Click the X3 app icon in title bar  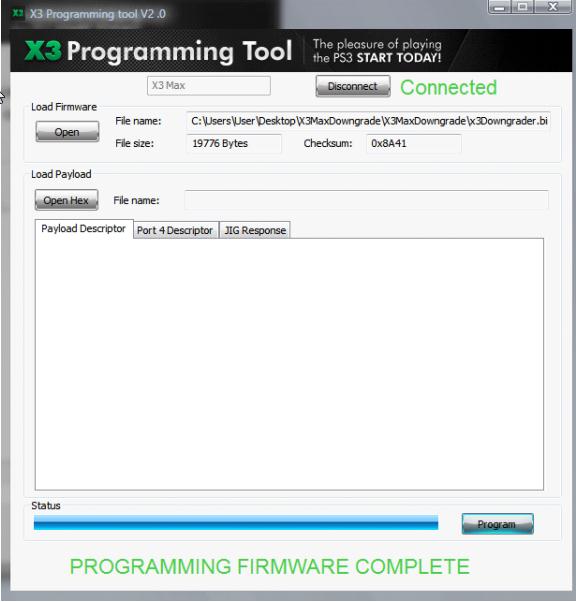pyautogui.click(x=18, y=13)
